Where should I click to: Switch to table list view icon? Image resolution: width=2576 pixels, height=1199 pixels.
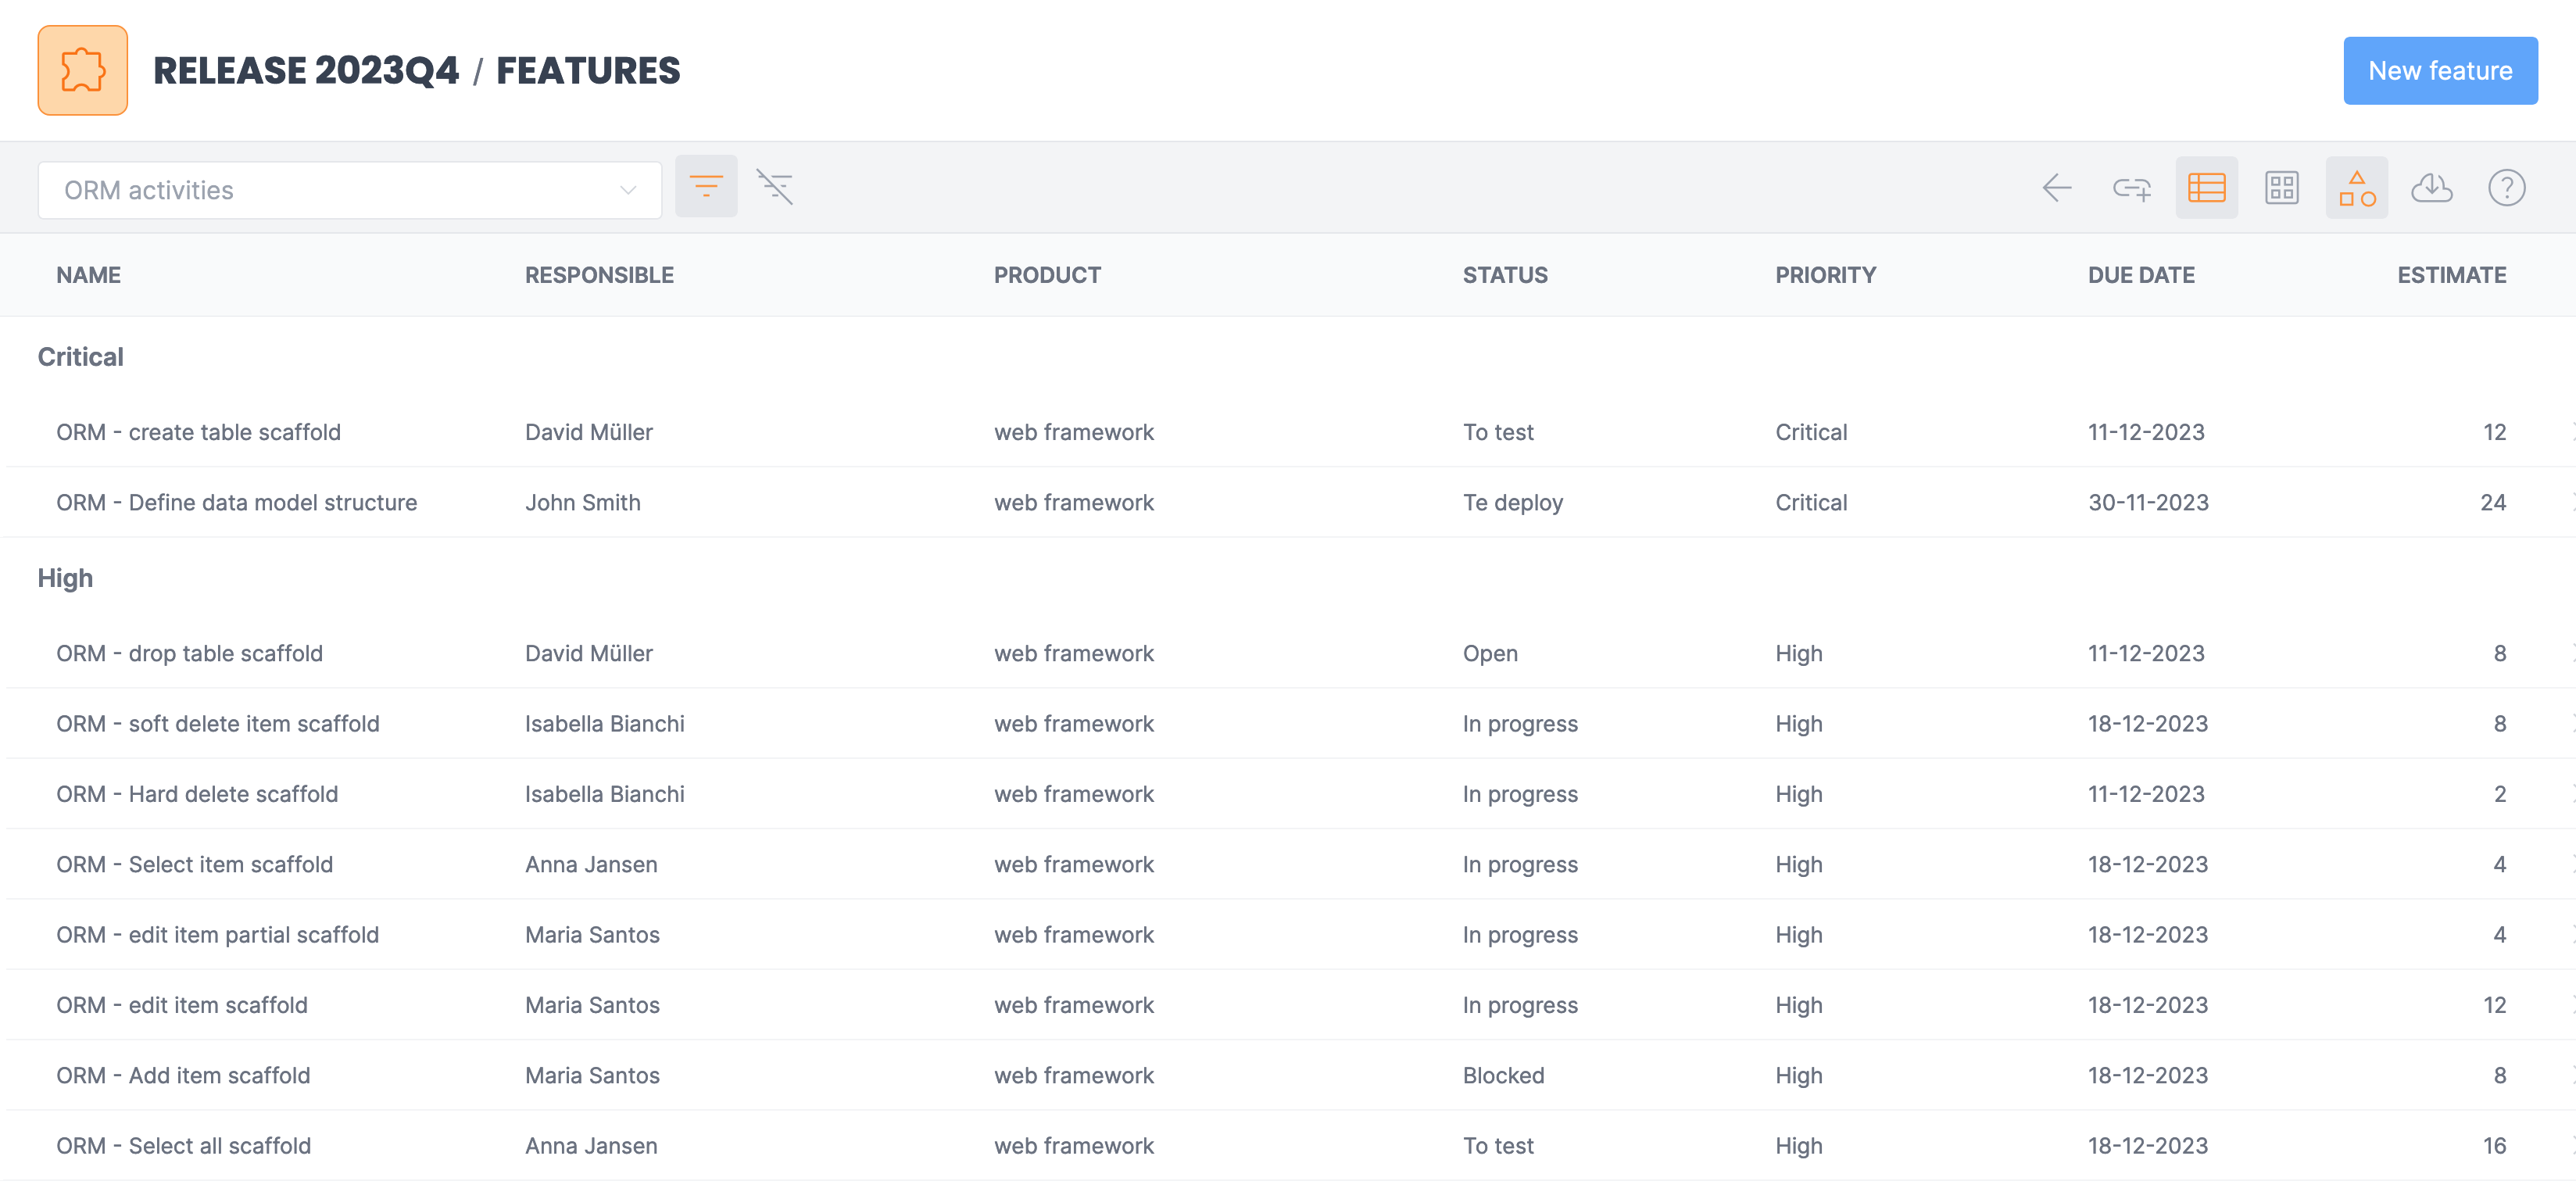[x=2206, y=188]
